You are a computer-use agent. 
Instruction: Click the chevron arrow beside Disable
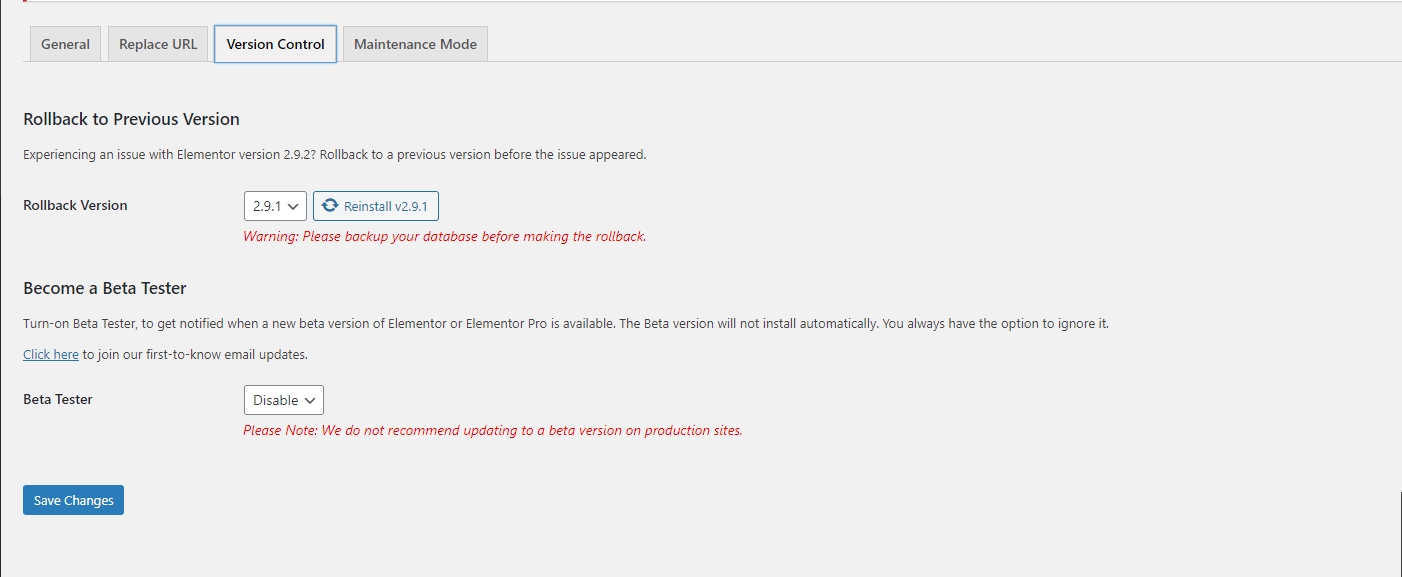pos(310,400)
